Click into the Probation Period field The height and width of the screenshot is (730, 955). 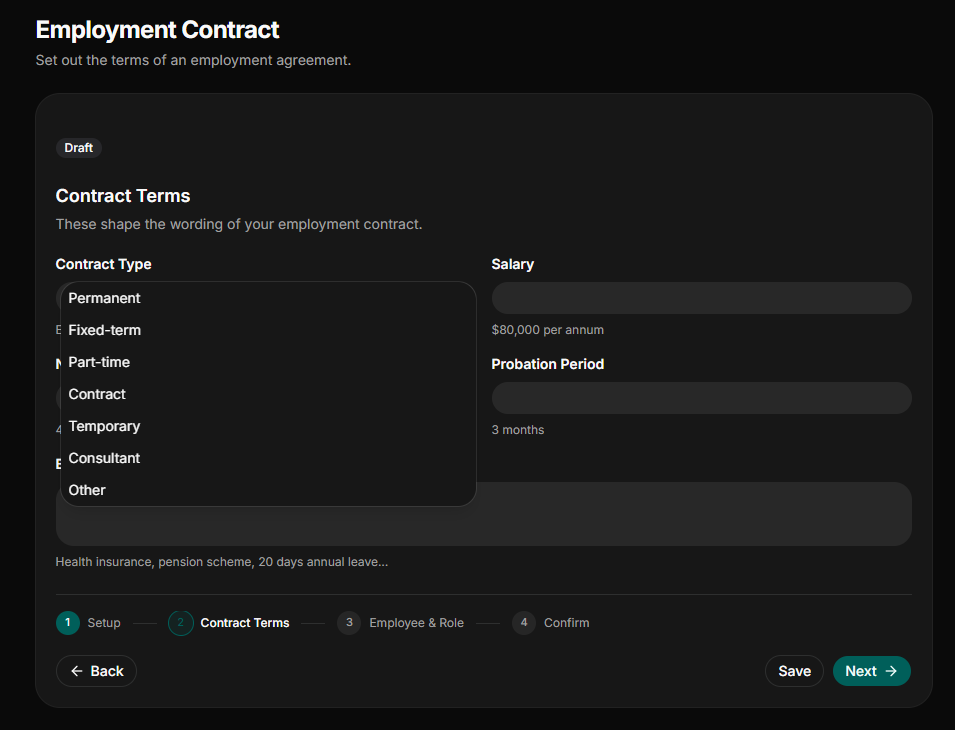coord(701,398)
